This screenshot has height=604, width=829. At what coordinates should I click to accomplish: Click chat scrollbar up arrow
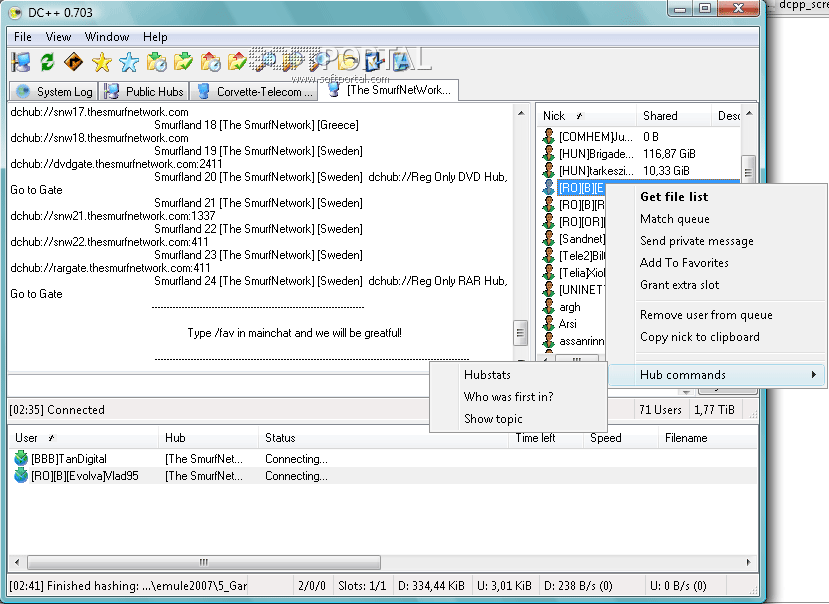(x=521, y=113)
